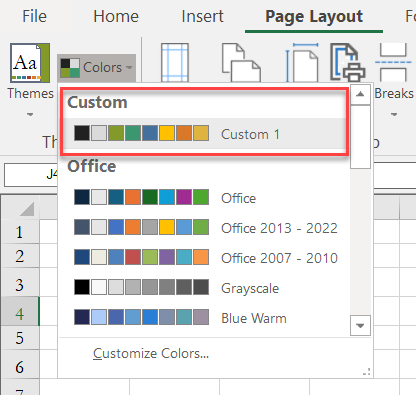Open the File tab
This screenshot has height=395, width=416.
tap(34, 16)
